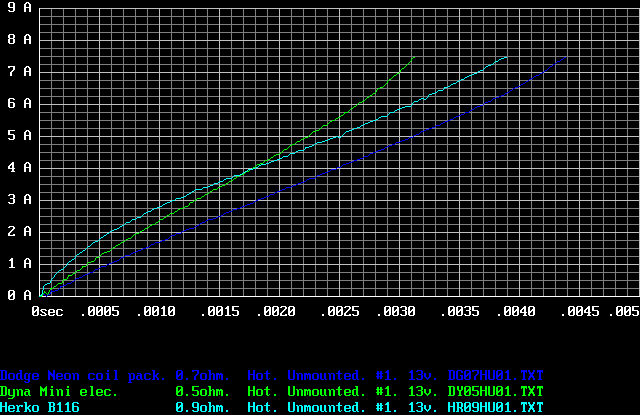Click the end of the green Dyna curve
Image resolution: width=640 pixels, height=415 pixels.
[x=414, y=58]
